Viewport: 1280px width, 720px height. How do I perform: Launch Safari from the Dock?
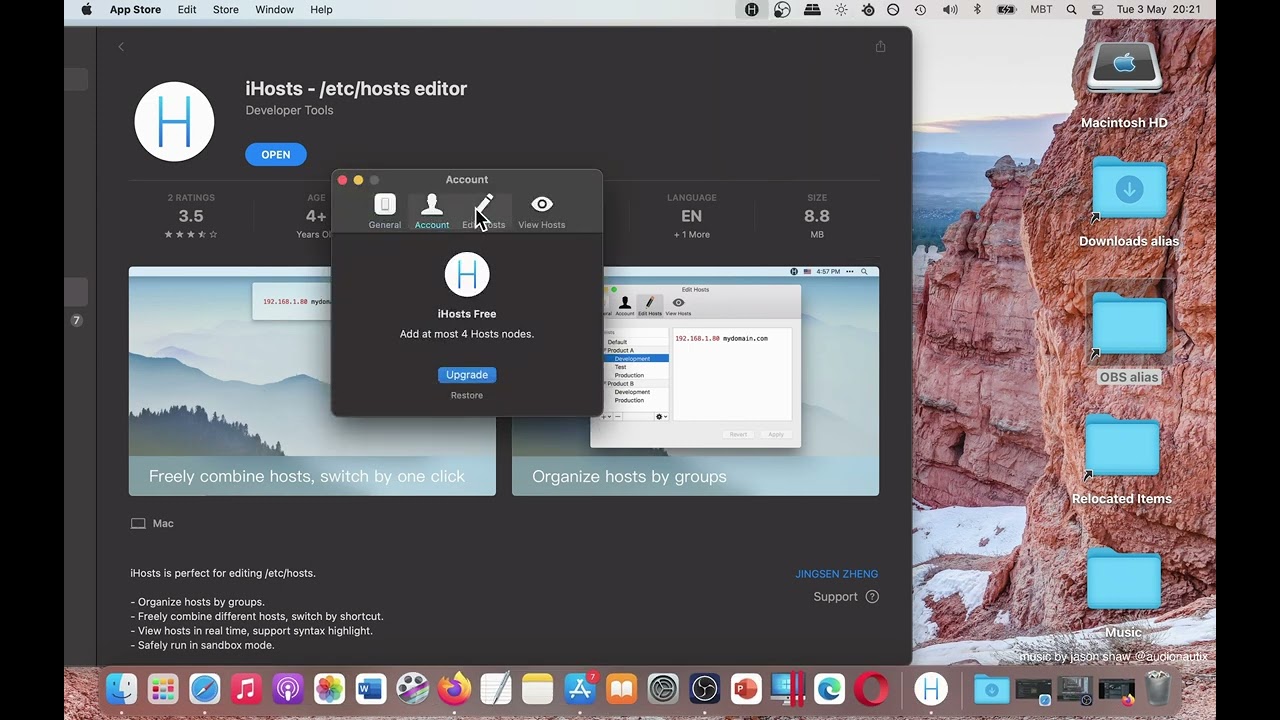tap(205, 688)
